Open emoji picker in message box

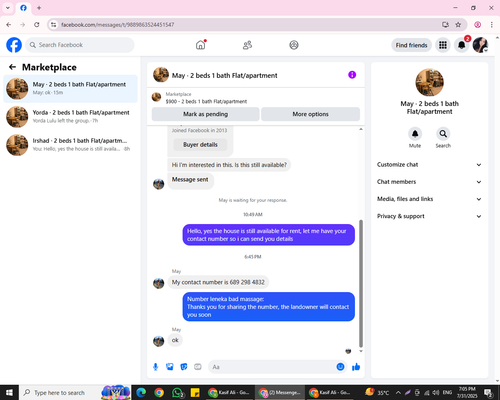click(x=340, y=367)
